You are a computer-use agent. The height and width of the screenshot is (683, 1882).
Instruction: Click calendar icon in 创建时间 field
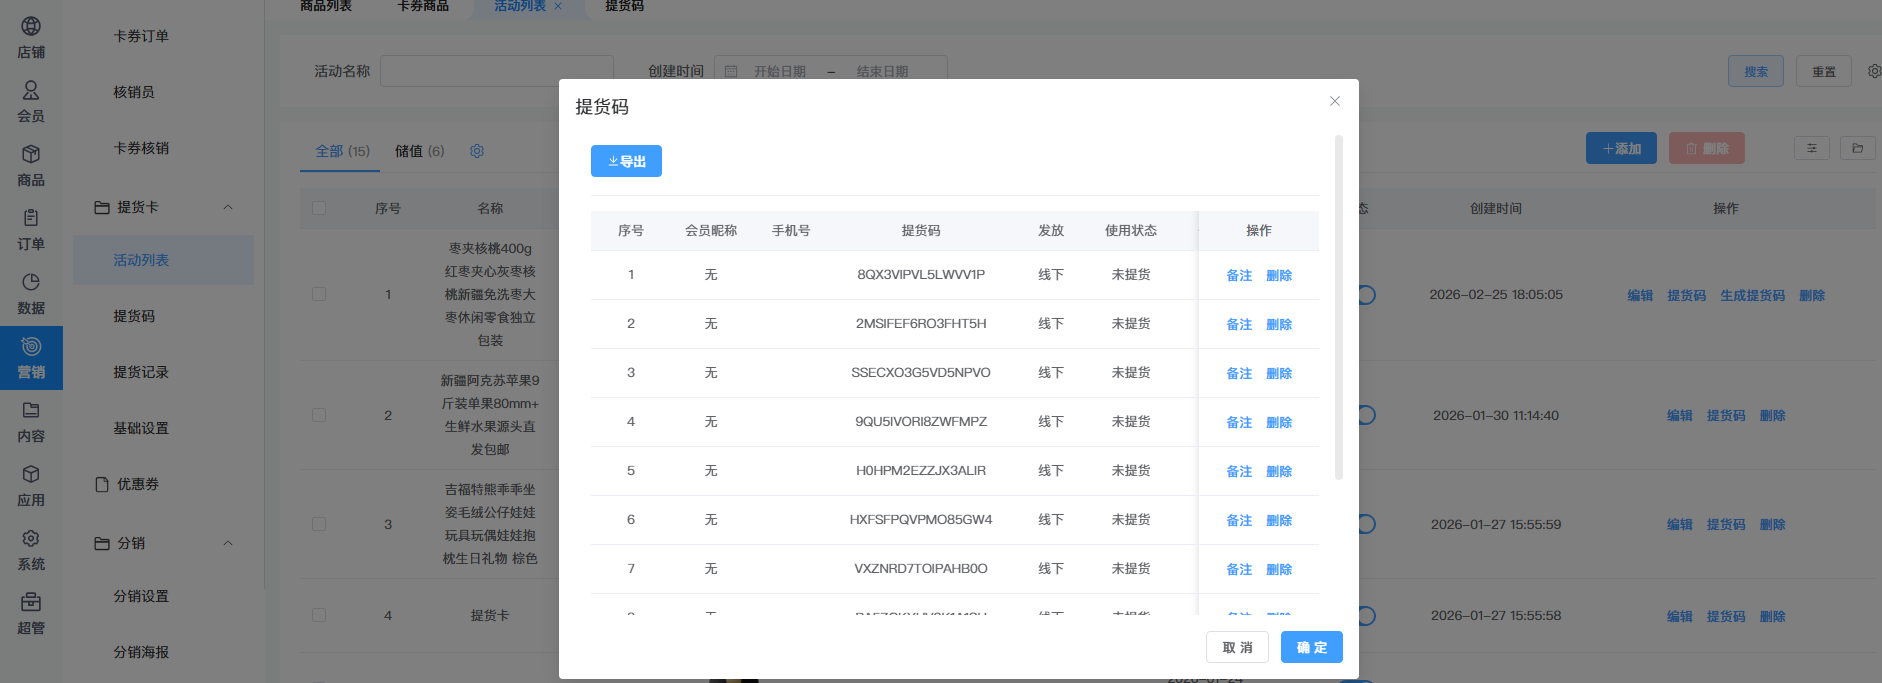tap(731, 72)
